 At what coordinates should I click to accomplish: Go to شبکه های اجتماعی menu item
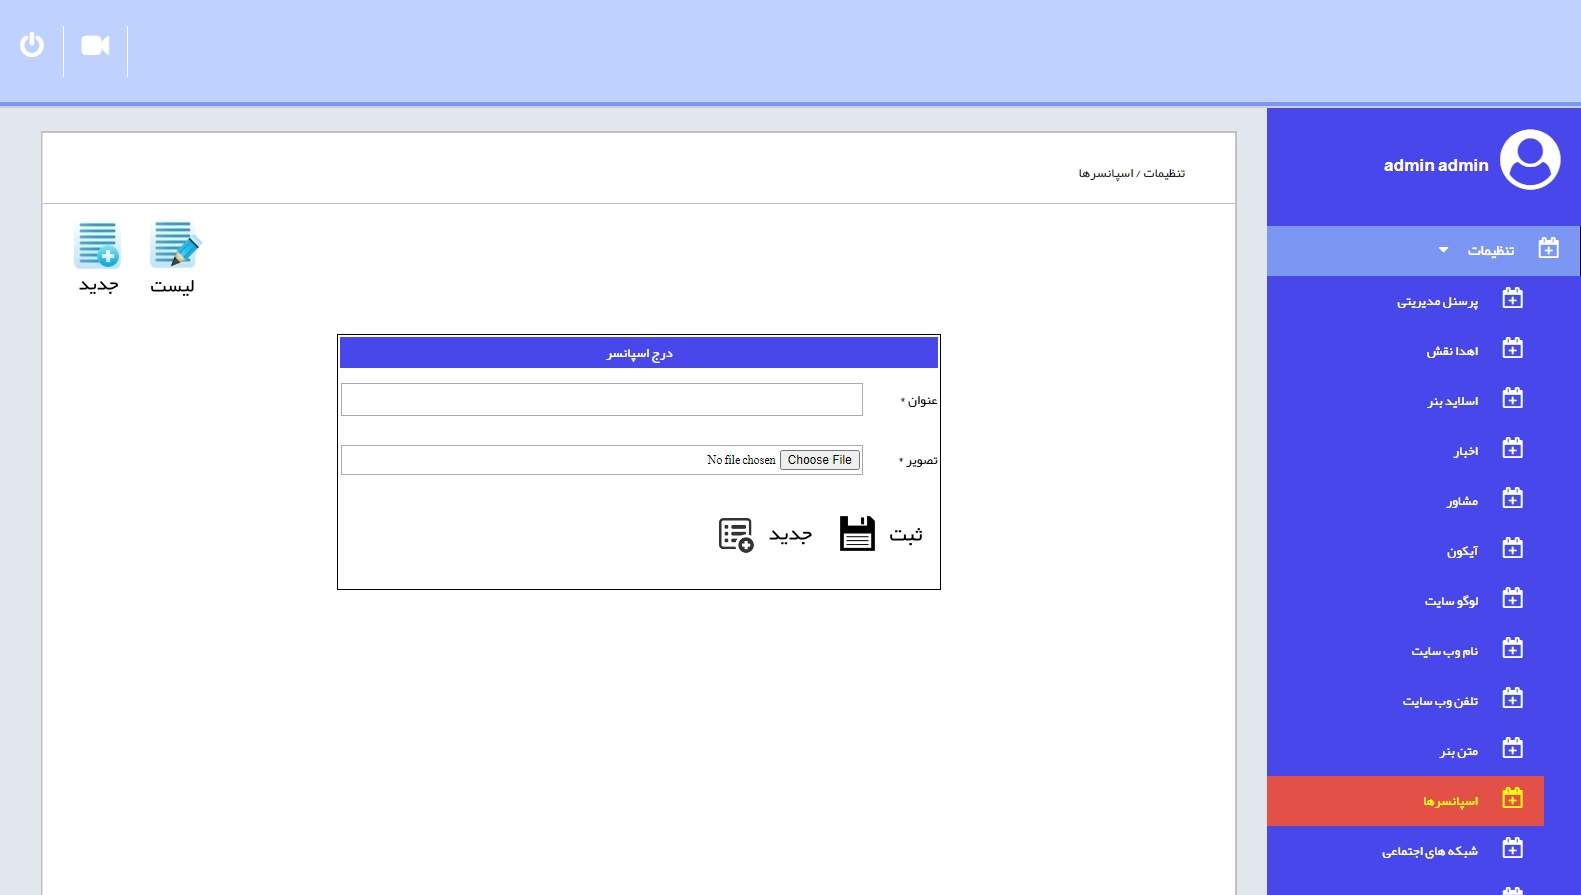tap(1429, 851)
